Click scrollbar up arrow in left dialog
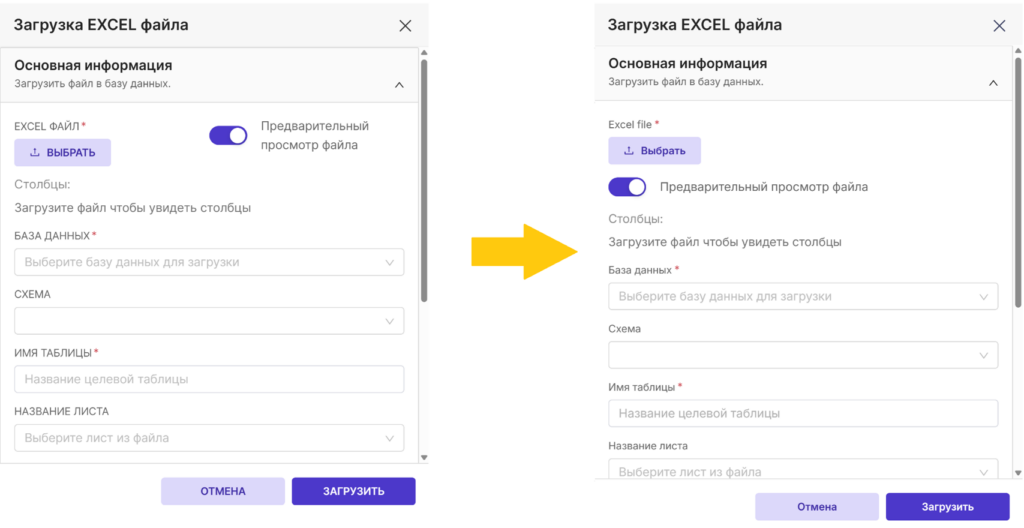 [423, 52]
